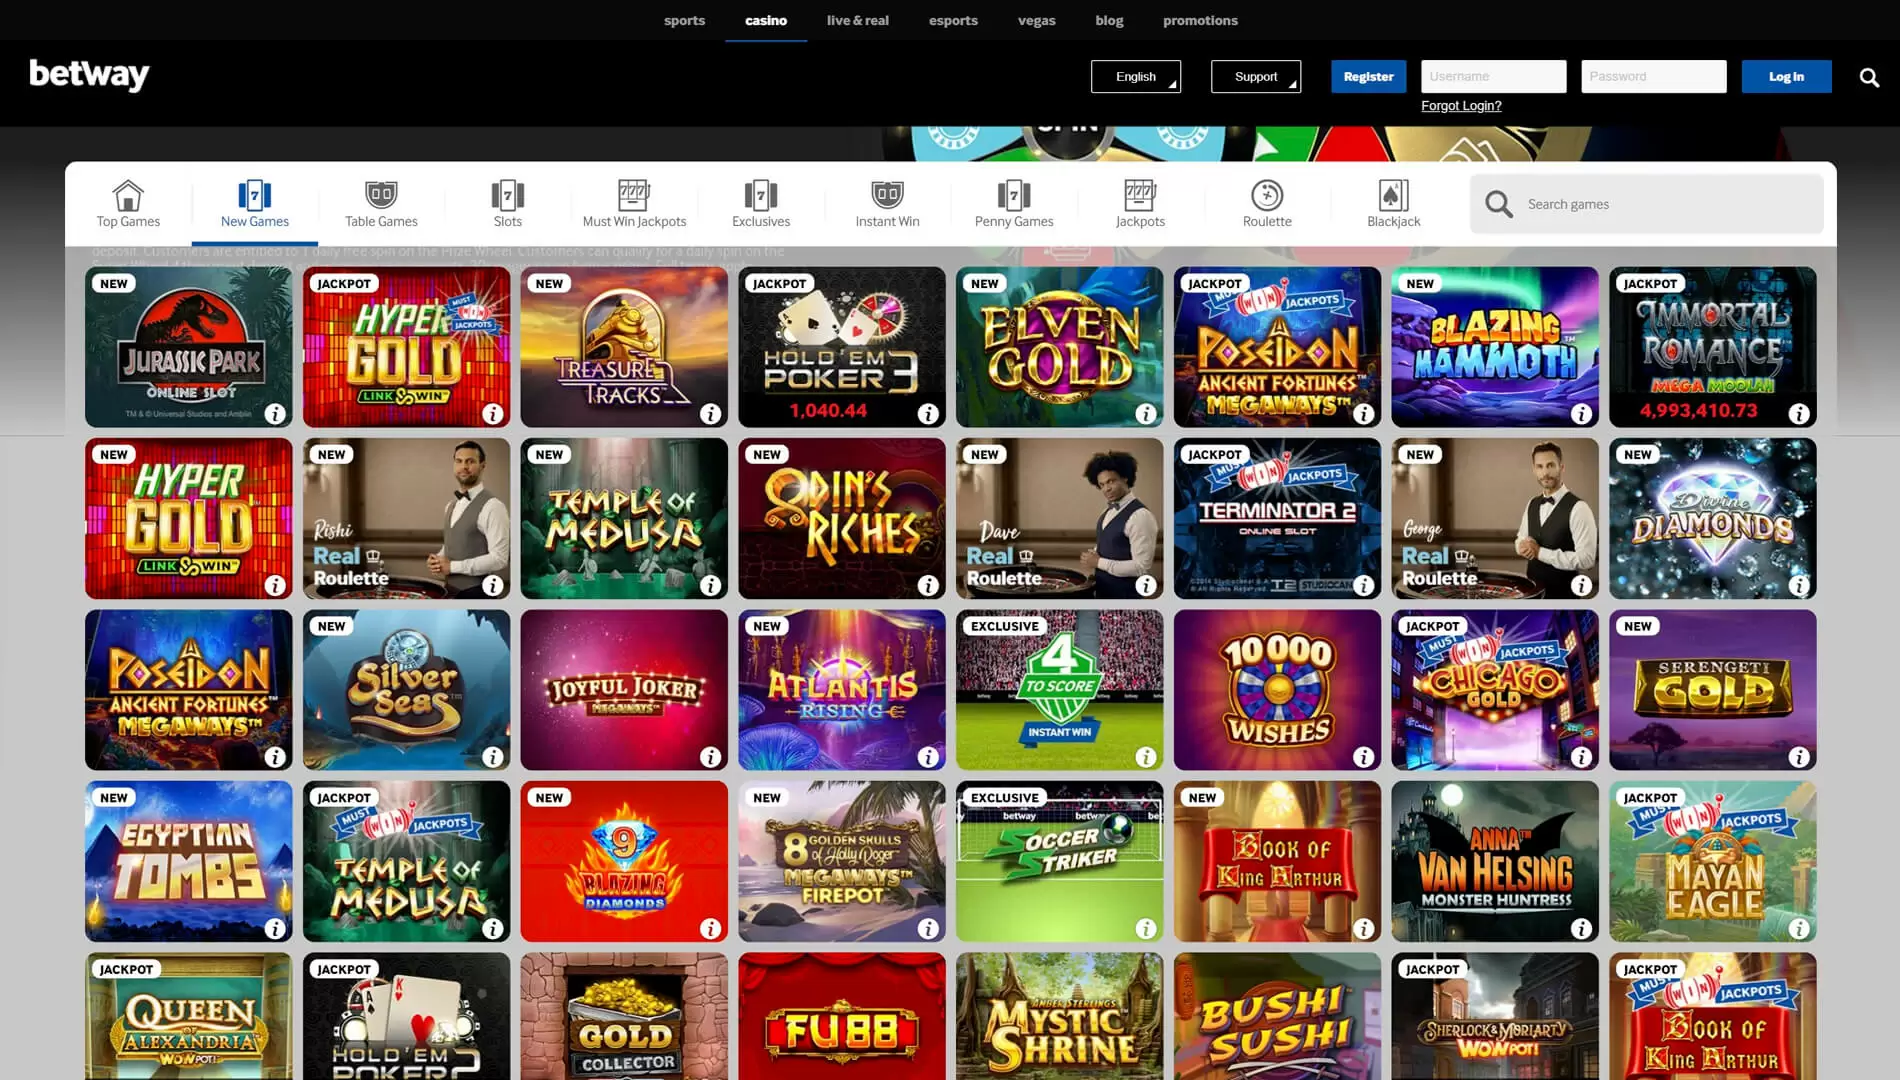This screenshot has height=1080, width=1900.
Task: Open FU88 game tile
Action: click(x=841, y=1016)
